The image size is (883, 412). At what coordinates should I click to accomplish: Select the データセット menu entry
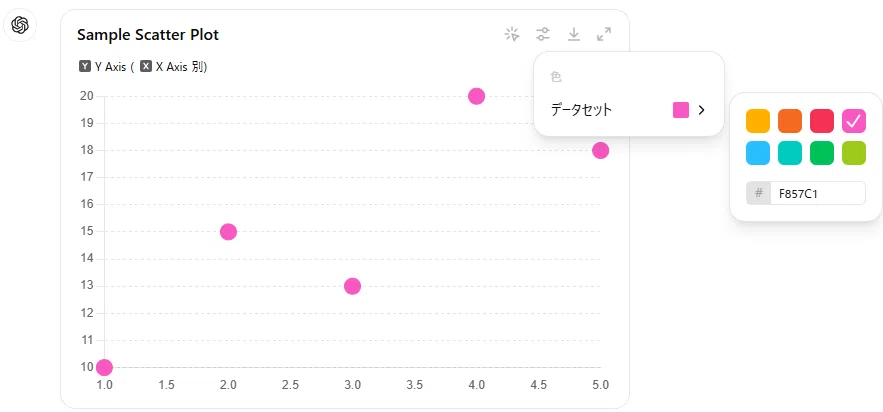(628, 110)
